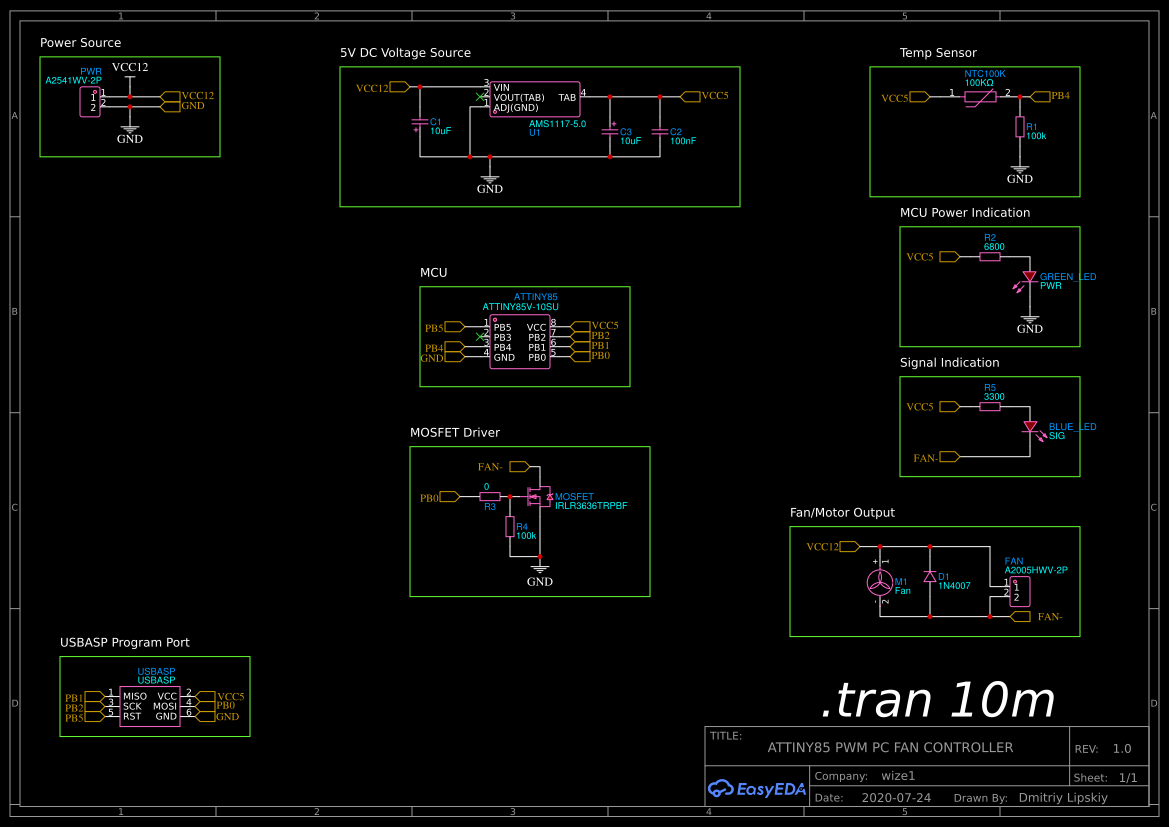Select the IRLR3636TRPBF MOSFET symbol
This screenshot has height=827, width=1169.
click(x=540, y=496)
